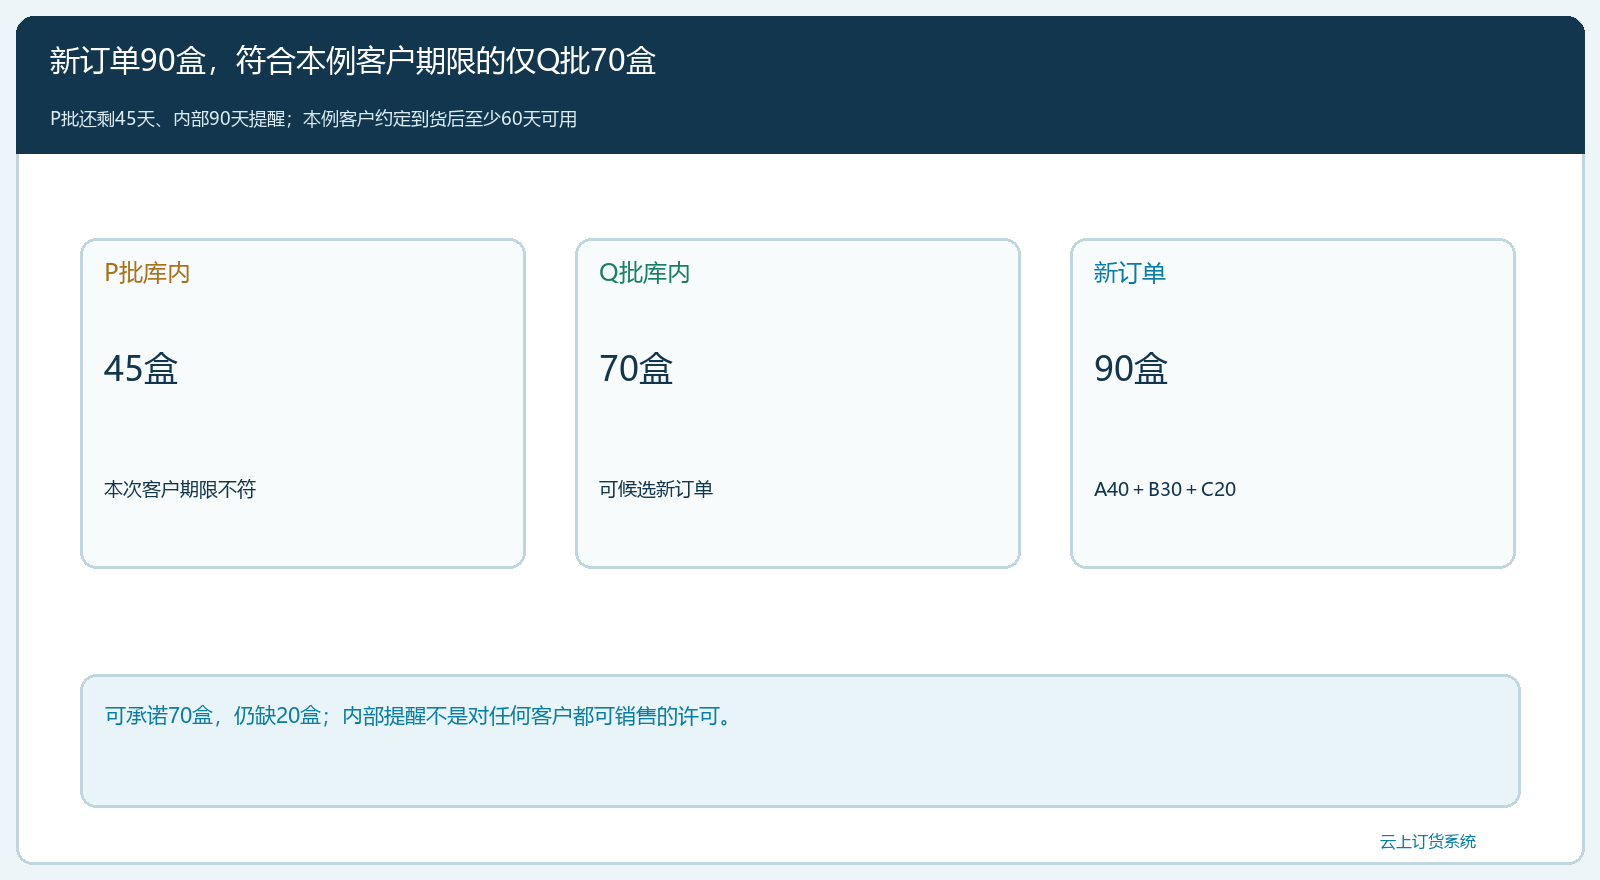Click the breakdown text "A40 + B30 + C20"
This screenshot has height=880, width=1600.
coord(1165,489)
